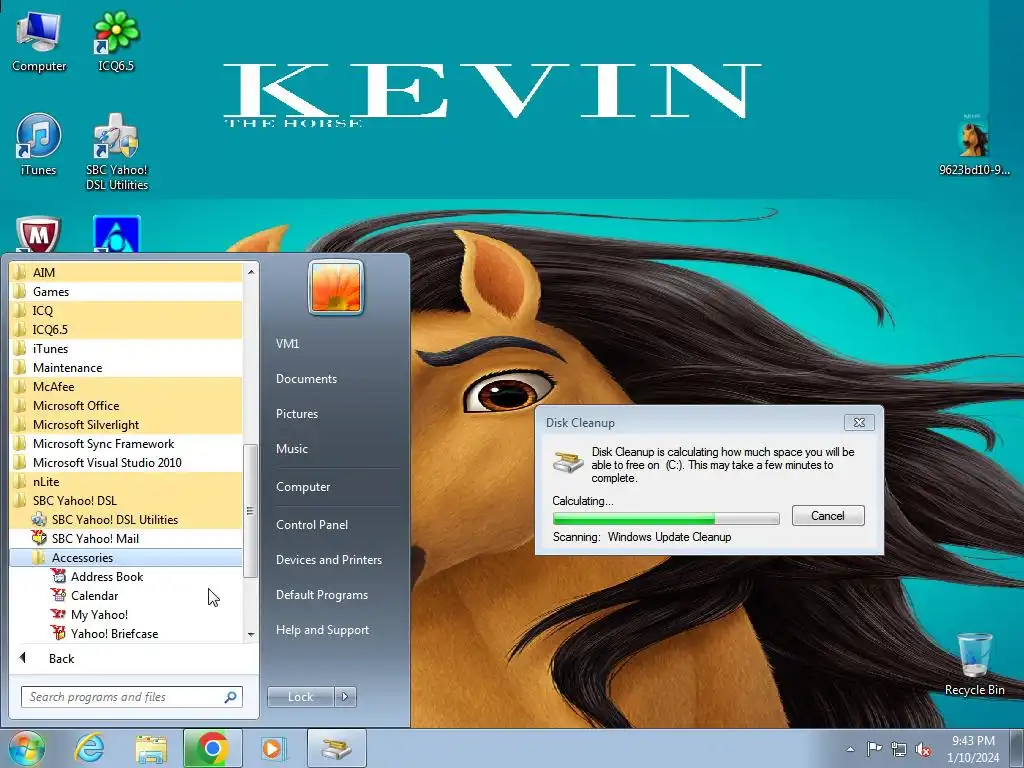
Task: Click the muted volume tray icon
Action: click(x=923, y=749)
